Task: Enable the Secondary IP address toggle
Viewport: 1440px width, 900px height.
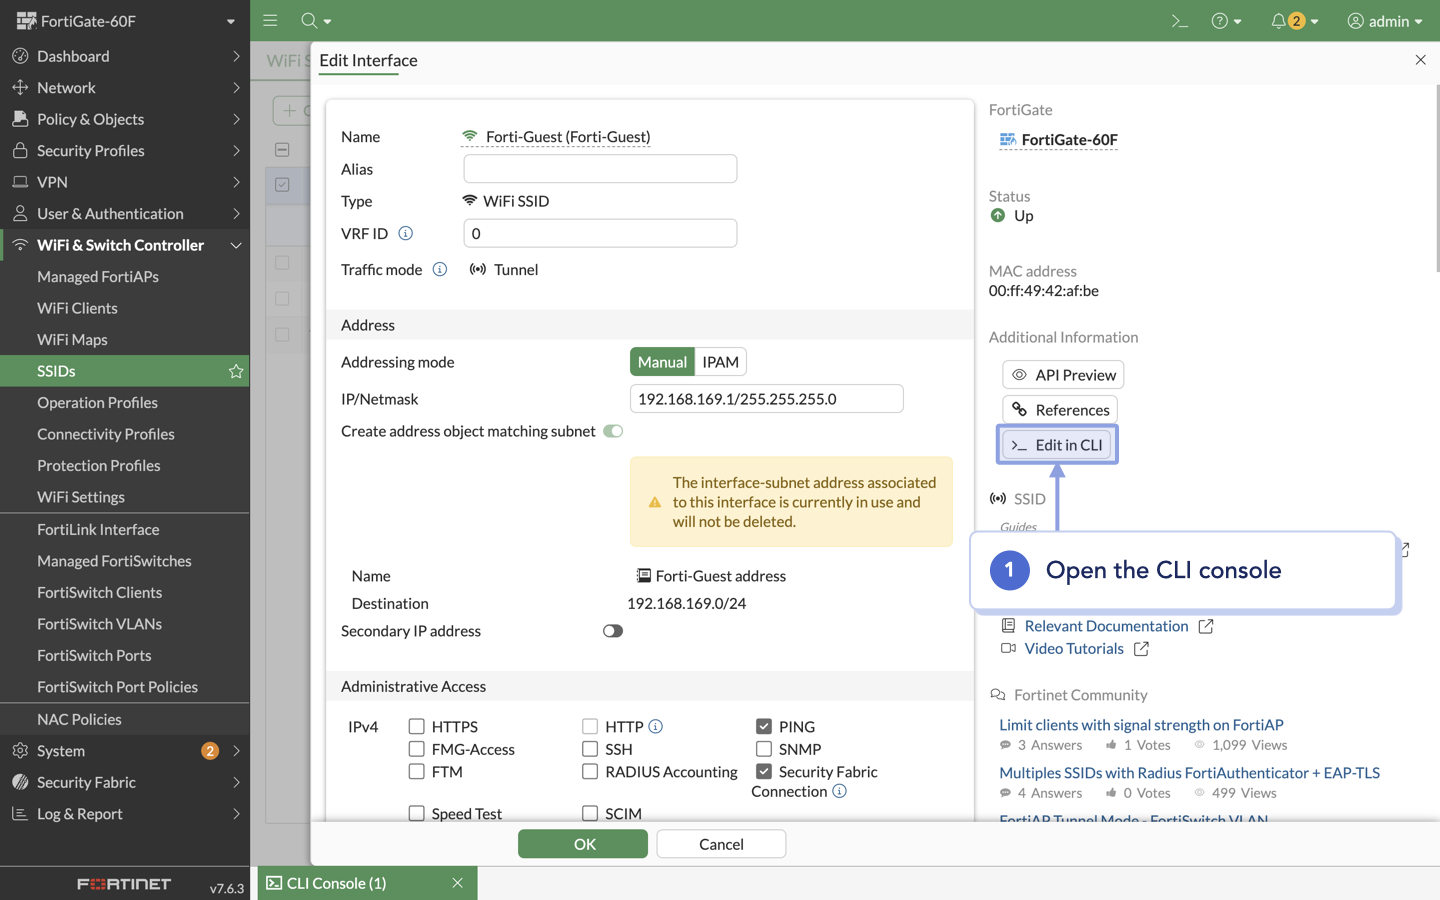Action: pyautogui.click(x=612, y=631)
